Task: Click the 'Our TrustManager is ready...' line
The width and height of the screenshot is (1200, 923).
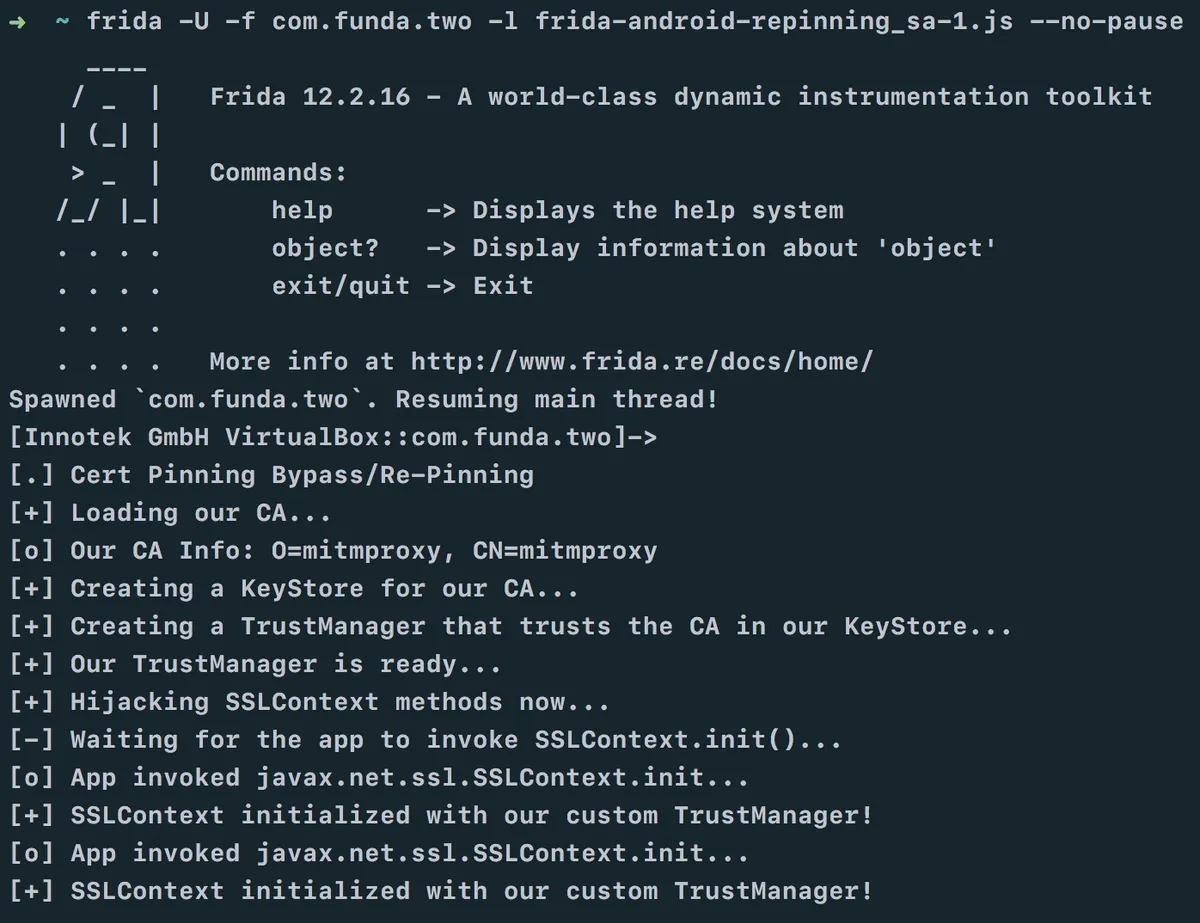Action: pyautogui.click(x=285, y=664)
